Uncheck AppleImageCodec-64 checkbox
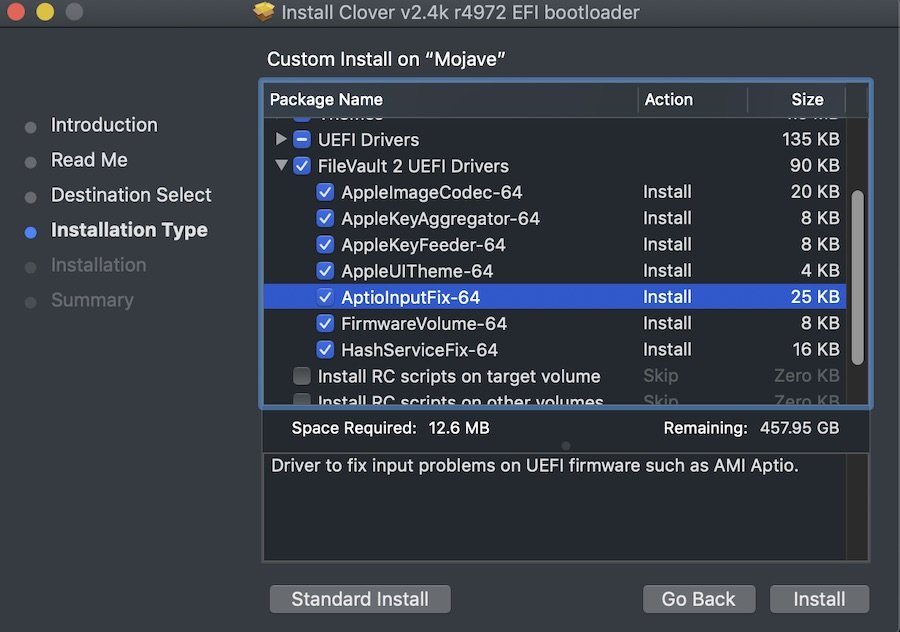 point(325,192)
